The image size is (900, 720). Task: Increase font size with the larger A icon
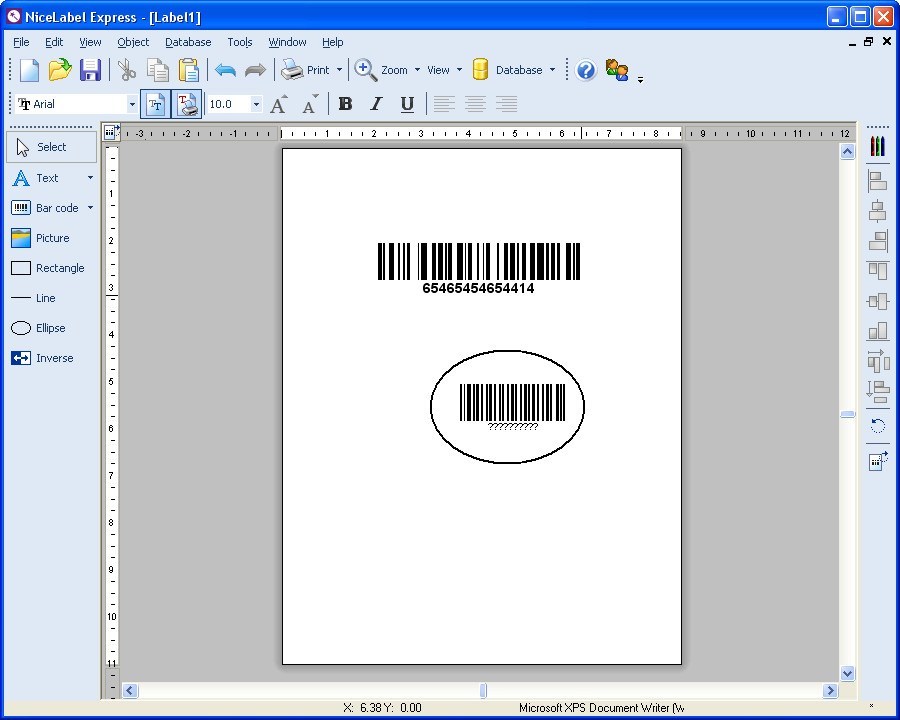[278, 104]
